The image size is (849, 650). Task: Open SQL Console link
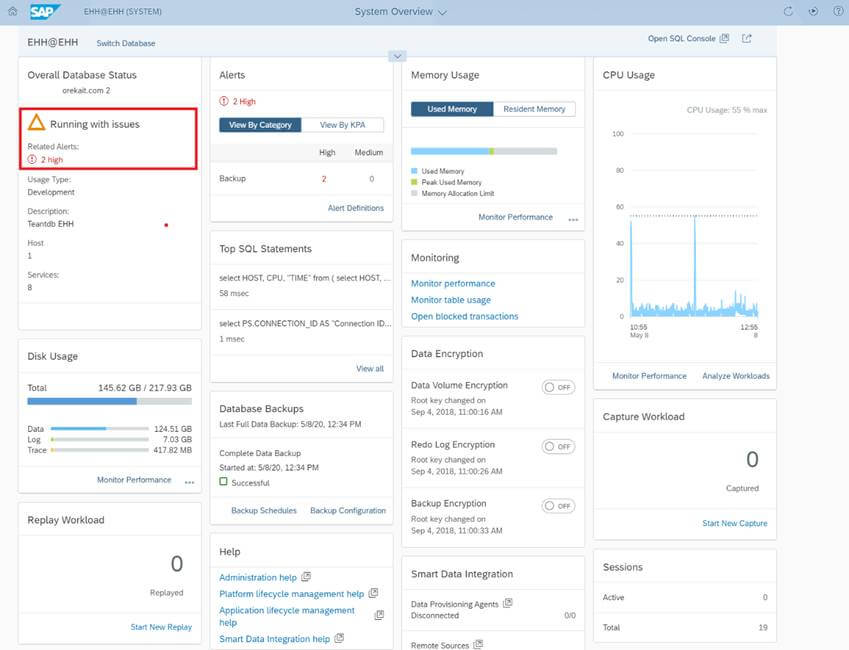(x=682, y=38)
